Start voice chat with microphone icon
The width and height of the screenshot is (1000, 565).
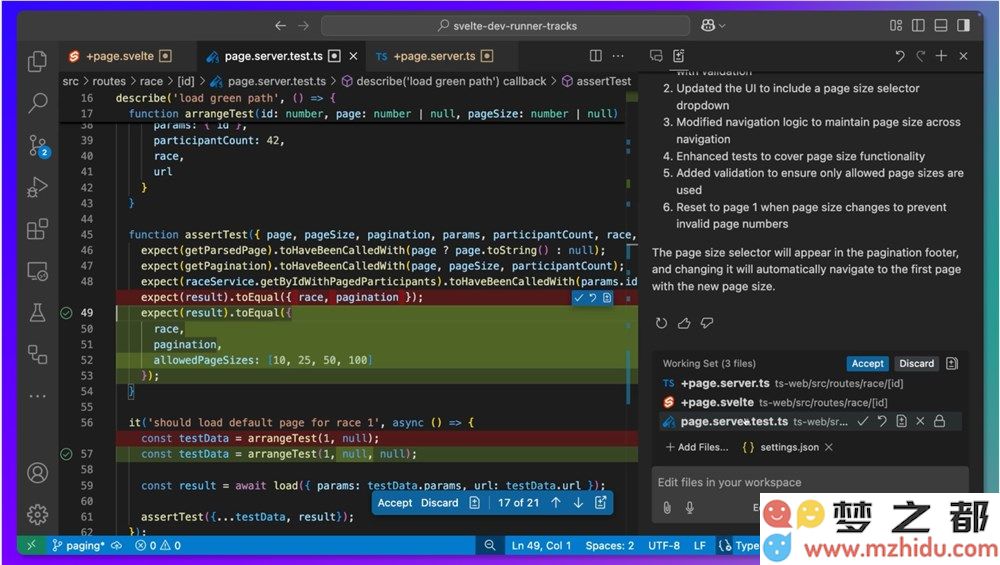689,508
